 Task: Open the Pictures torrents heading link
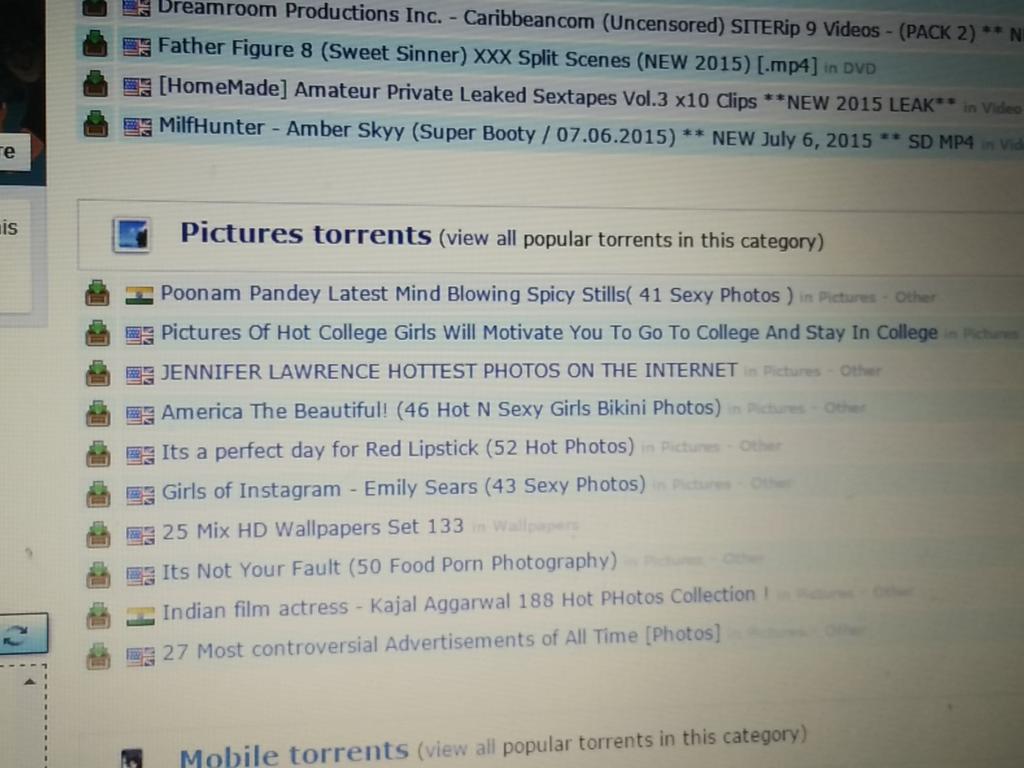(x=306, y=234)
